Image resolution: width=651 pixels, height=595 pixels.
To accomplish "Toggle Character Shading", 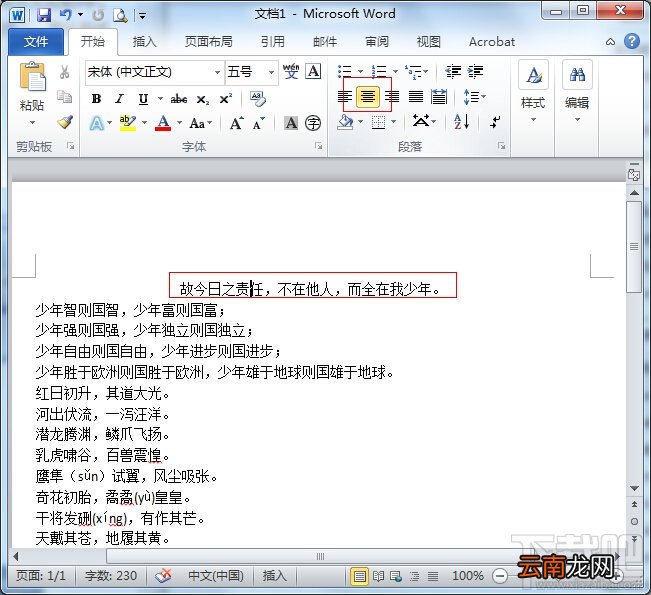I will (x=291, y=123).
